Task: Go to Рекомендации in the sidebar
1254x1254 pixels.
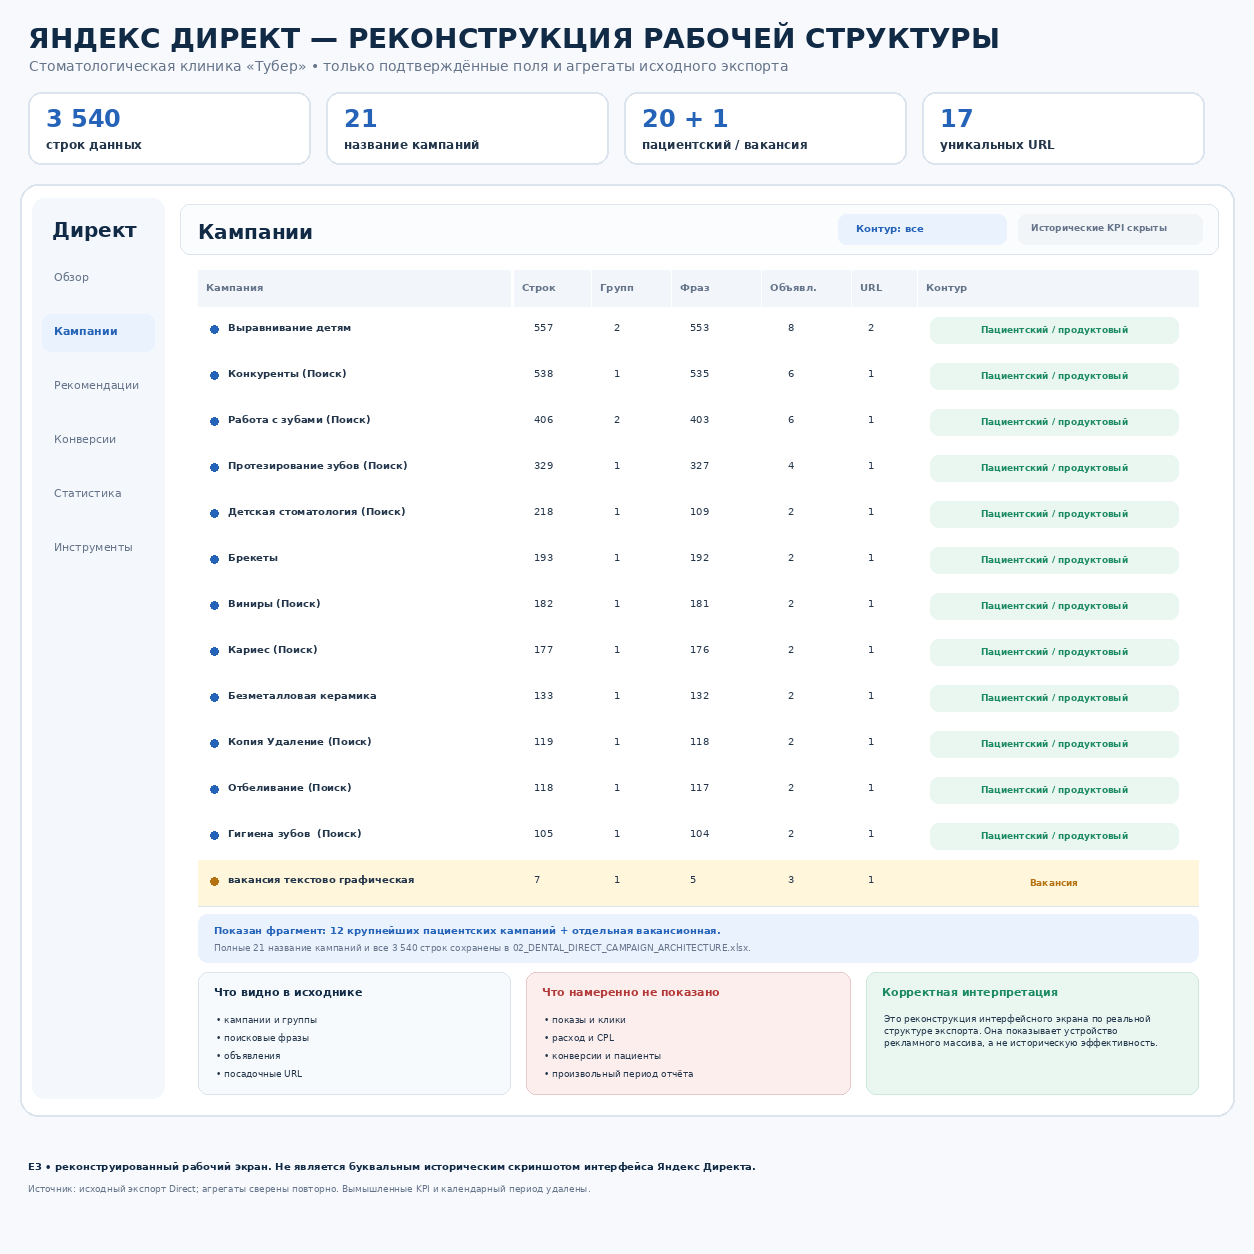Action: [98, 386]
